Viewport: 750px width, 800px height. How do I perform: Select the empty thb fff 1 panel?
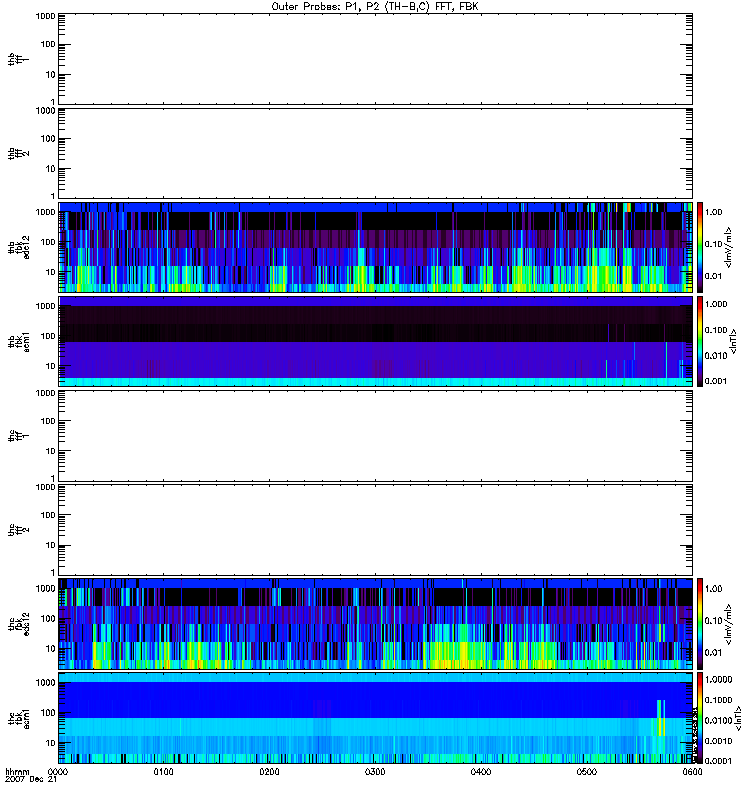coord(375,58)
